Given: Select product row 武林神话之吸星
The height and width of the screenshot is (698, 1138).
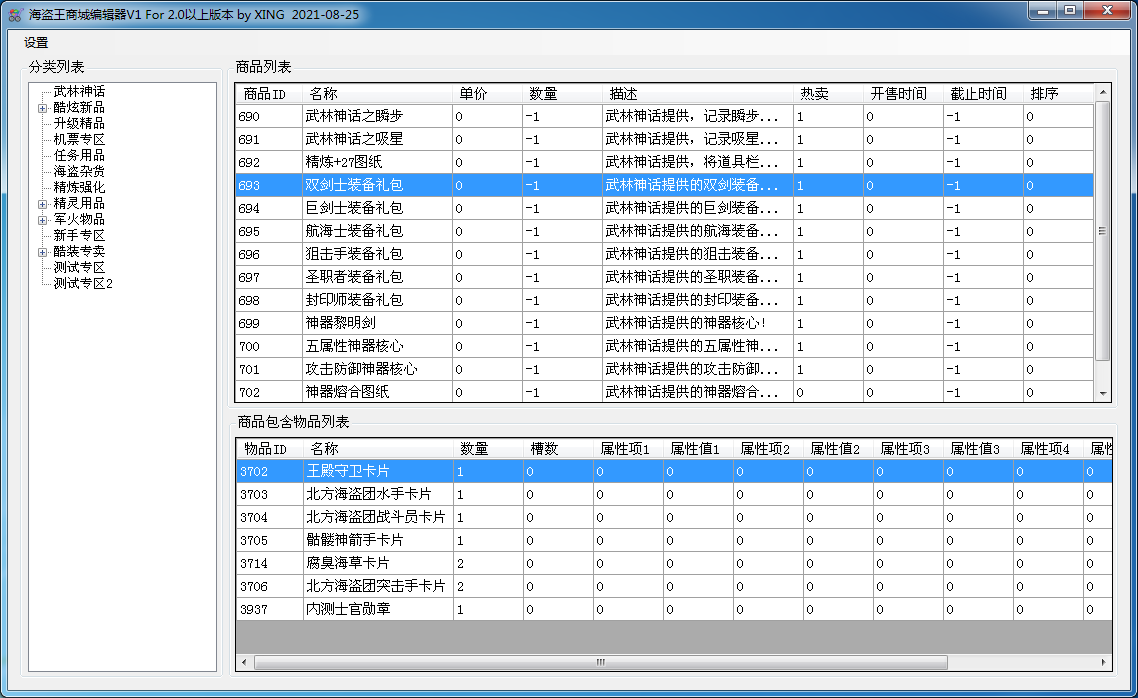Looking at the screenshot, I should 665,139.
